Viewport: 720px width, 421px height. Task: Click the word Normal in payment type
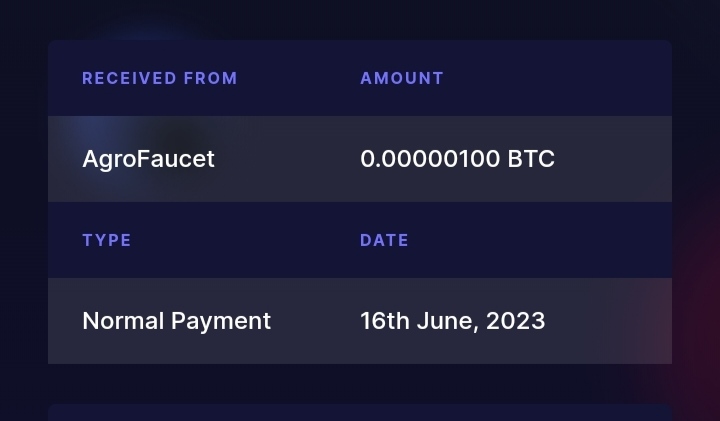[123, 320]
